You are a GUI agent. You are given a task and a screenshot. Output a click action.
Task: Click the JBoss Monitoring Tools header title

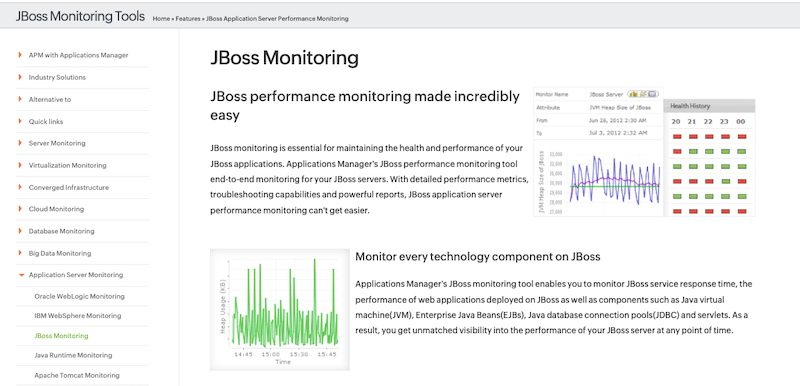(80, 16)
